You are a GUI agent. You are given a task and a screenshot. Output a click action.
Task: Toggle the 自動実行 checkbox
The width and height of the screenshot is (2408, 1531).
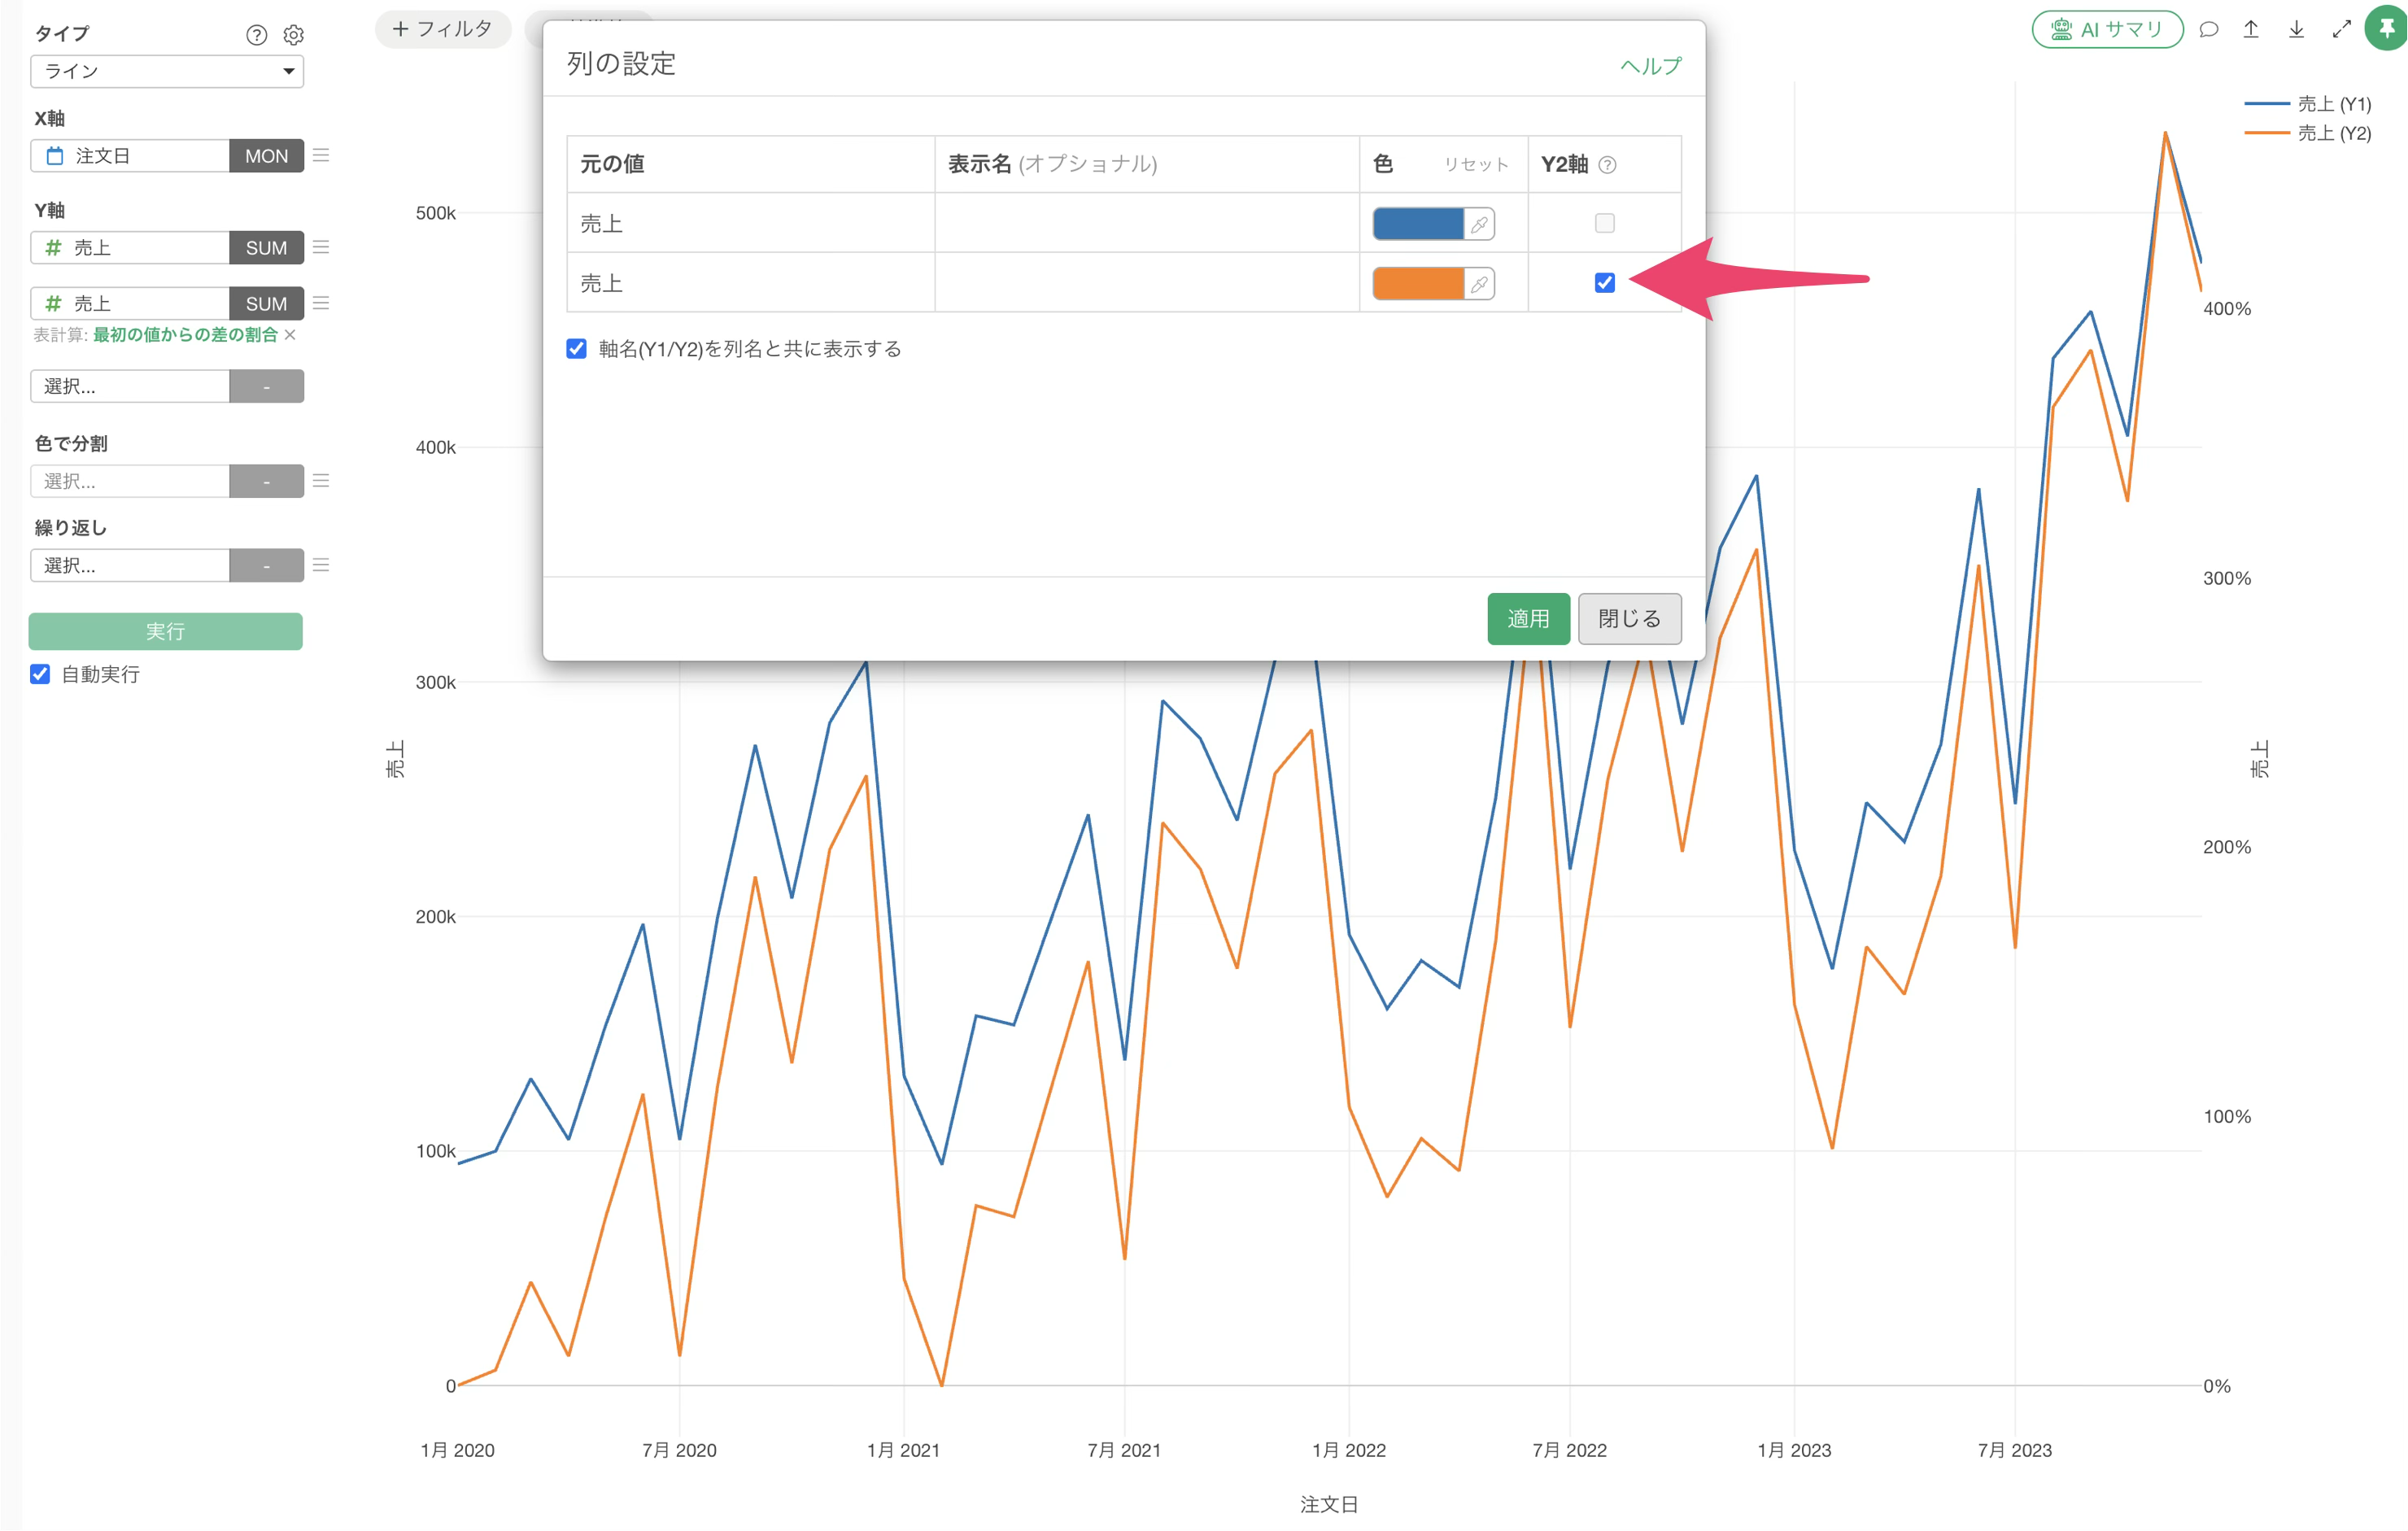pos(40,674)
